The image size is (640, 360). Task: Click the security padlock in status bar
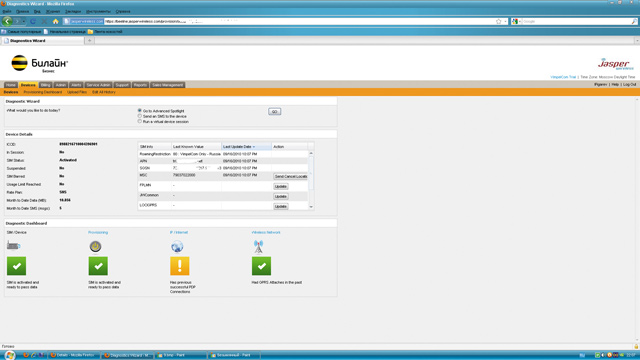point(636,346)
